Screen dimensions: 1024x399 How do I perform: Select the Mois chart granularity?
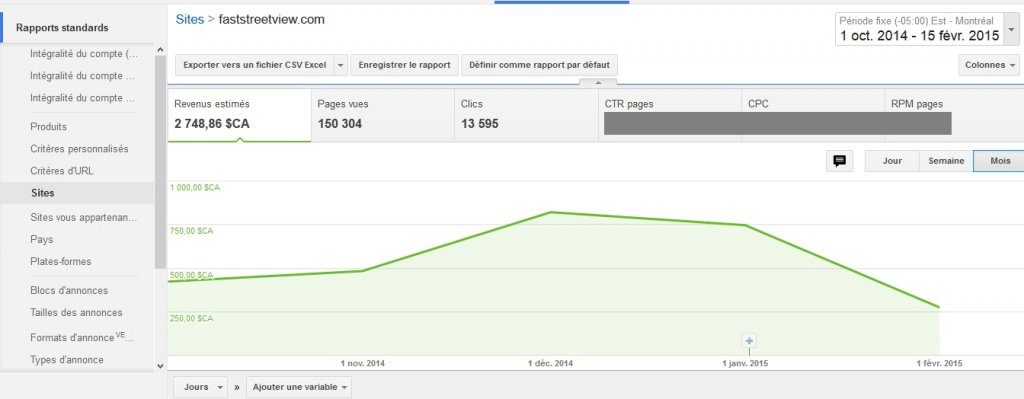pyautogui.click(x=1000, y=161)
